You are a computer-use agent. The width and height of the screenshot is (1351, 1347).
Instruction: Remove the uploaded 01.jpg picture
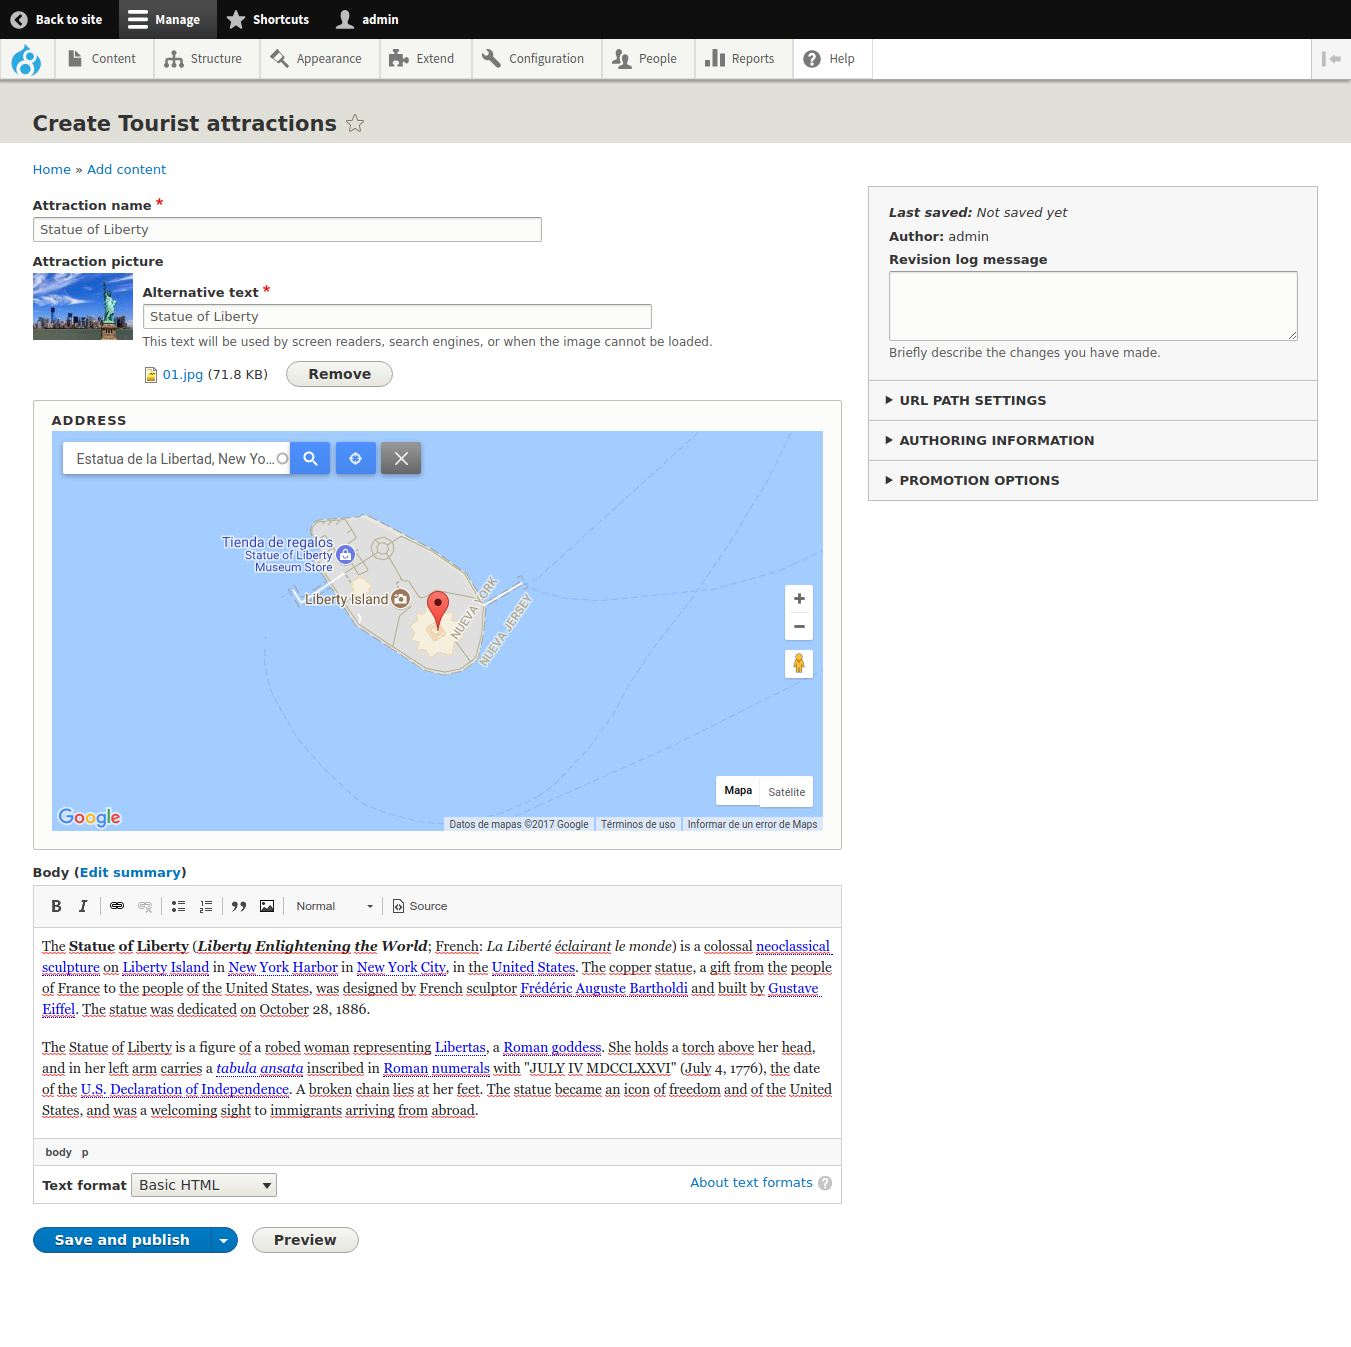pos(339,374)
